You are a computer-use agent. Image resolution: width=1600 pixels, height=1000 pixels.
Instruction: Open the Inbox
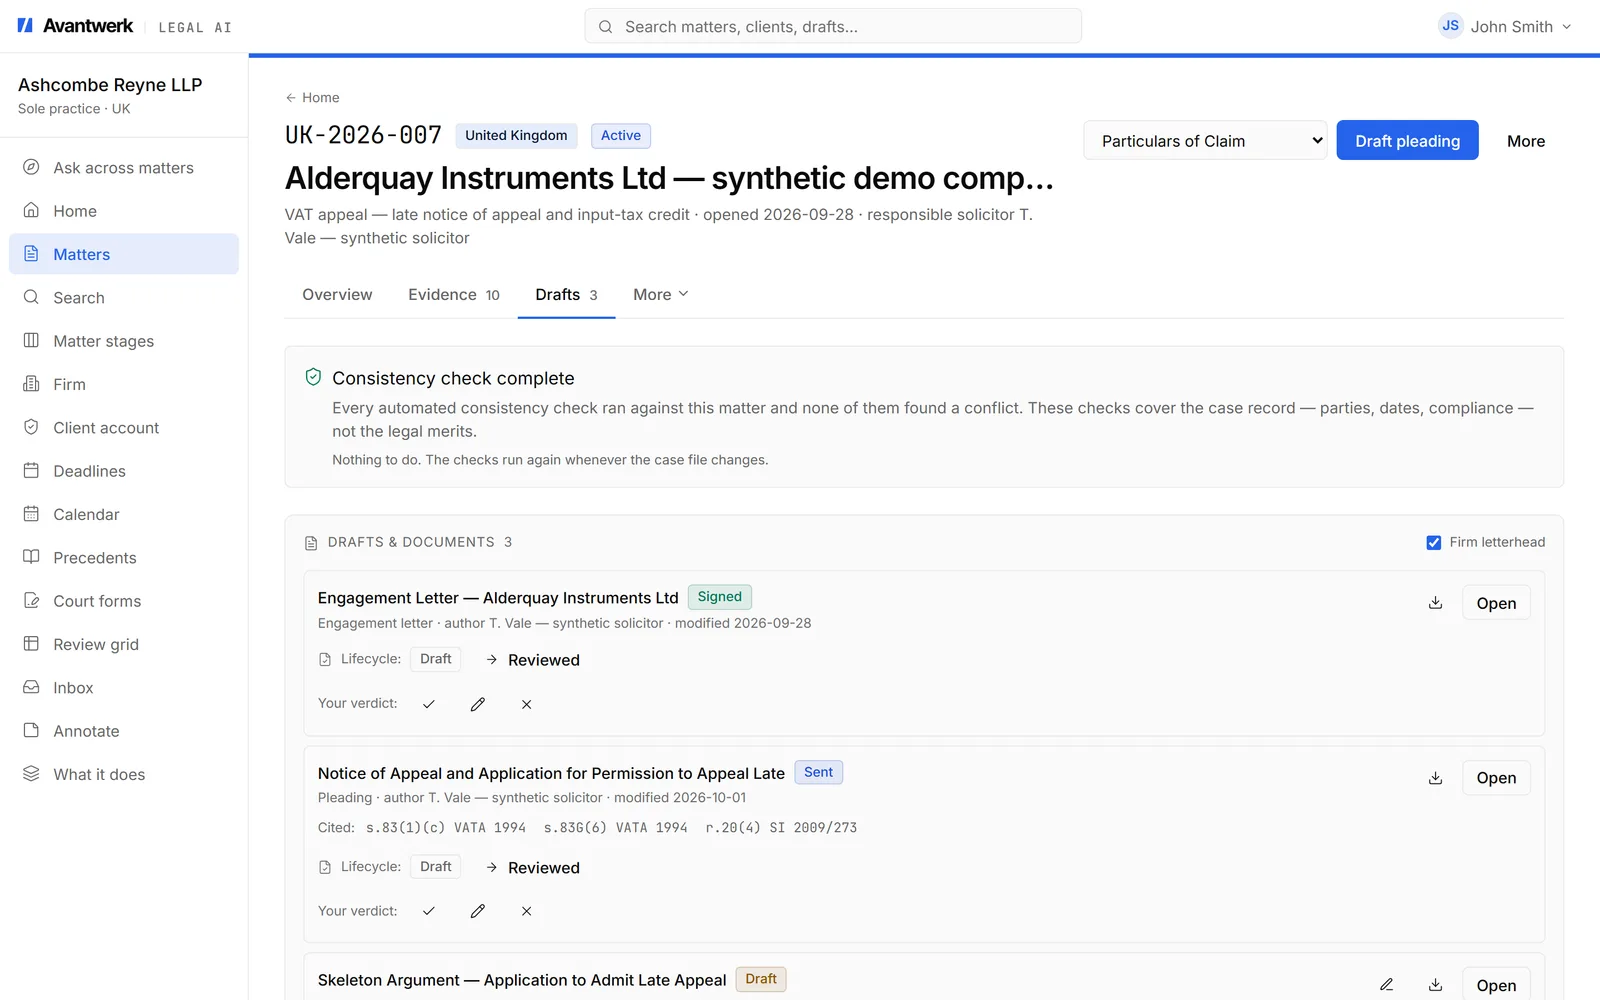124,688
